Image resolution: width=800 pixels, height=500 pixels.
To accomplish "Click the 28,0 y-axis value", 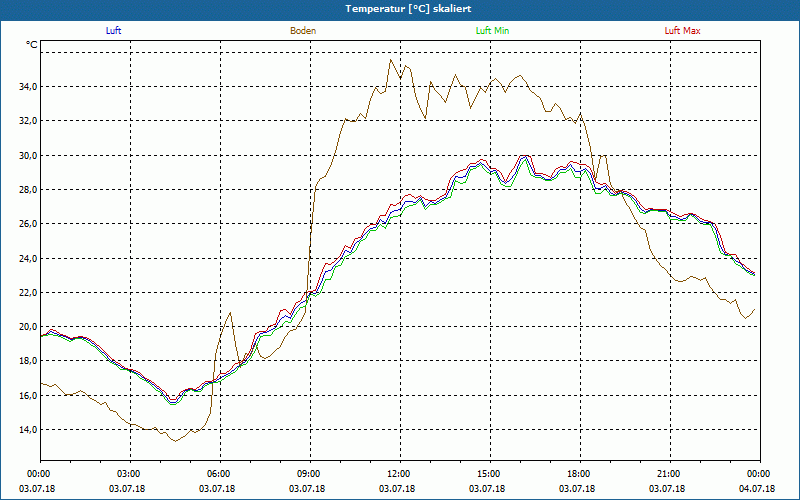I will click(x=28, y=190).
